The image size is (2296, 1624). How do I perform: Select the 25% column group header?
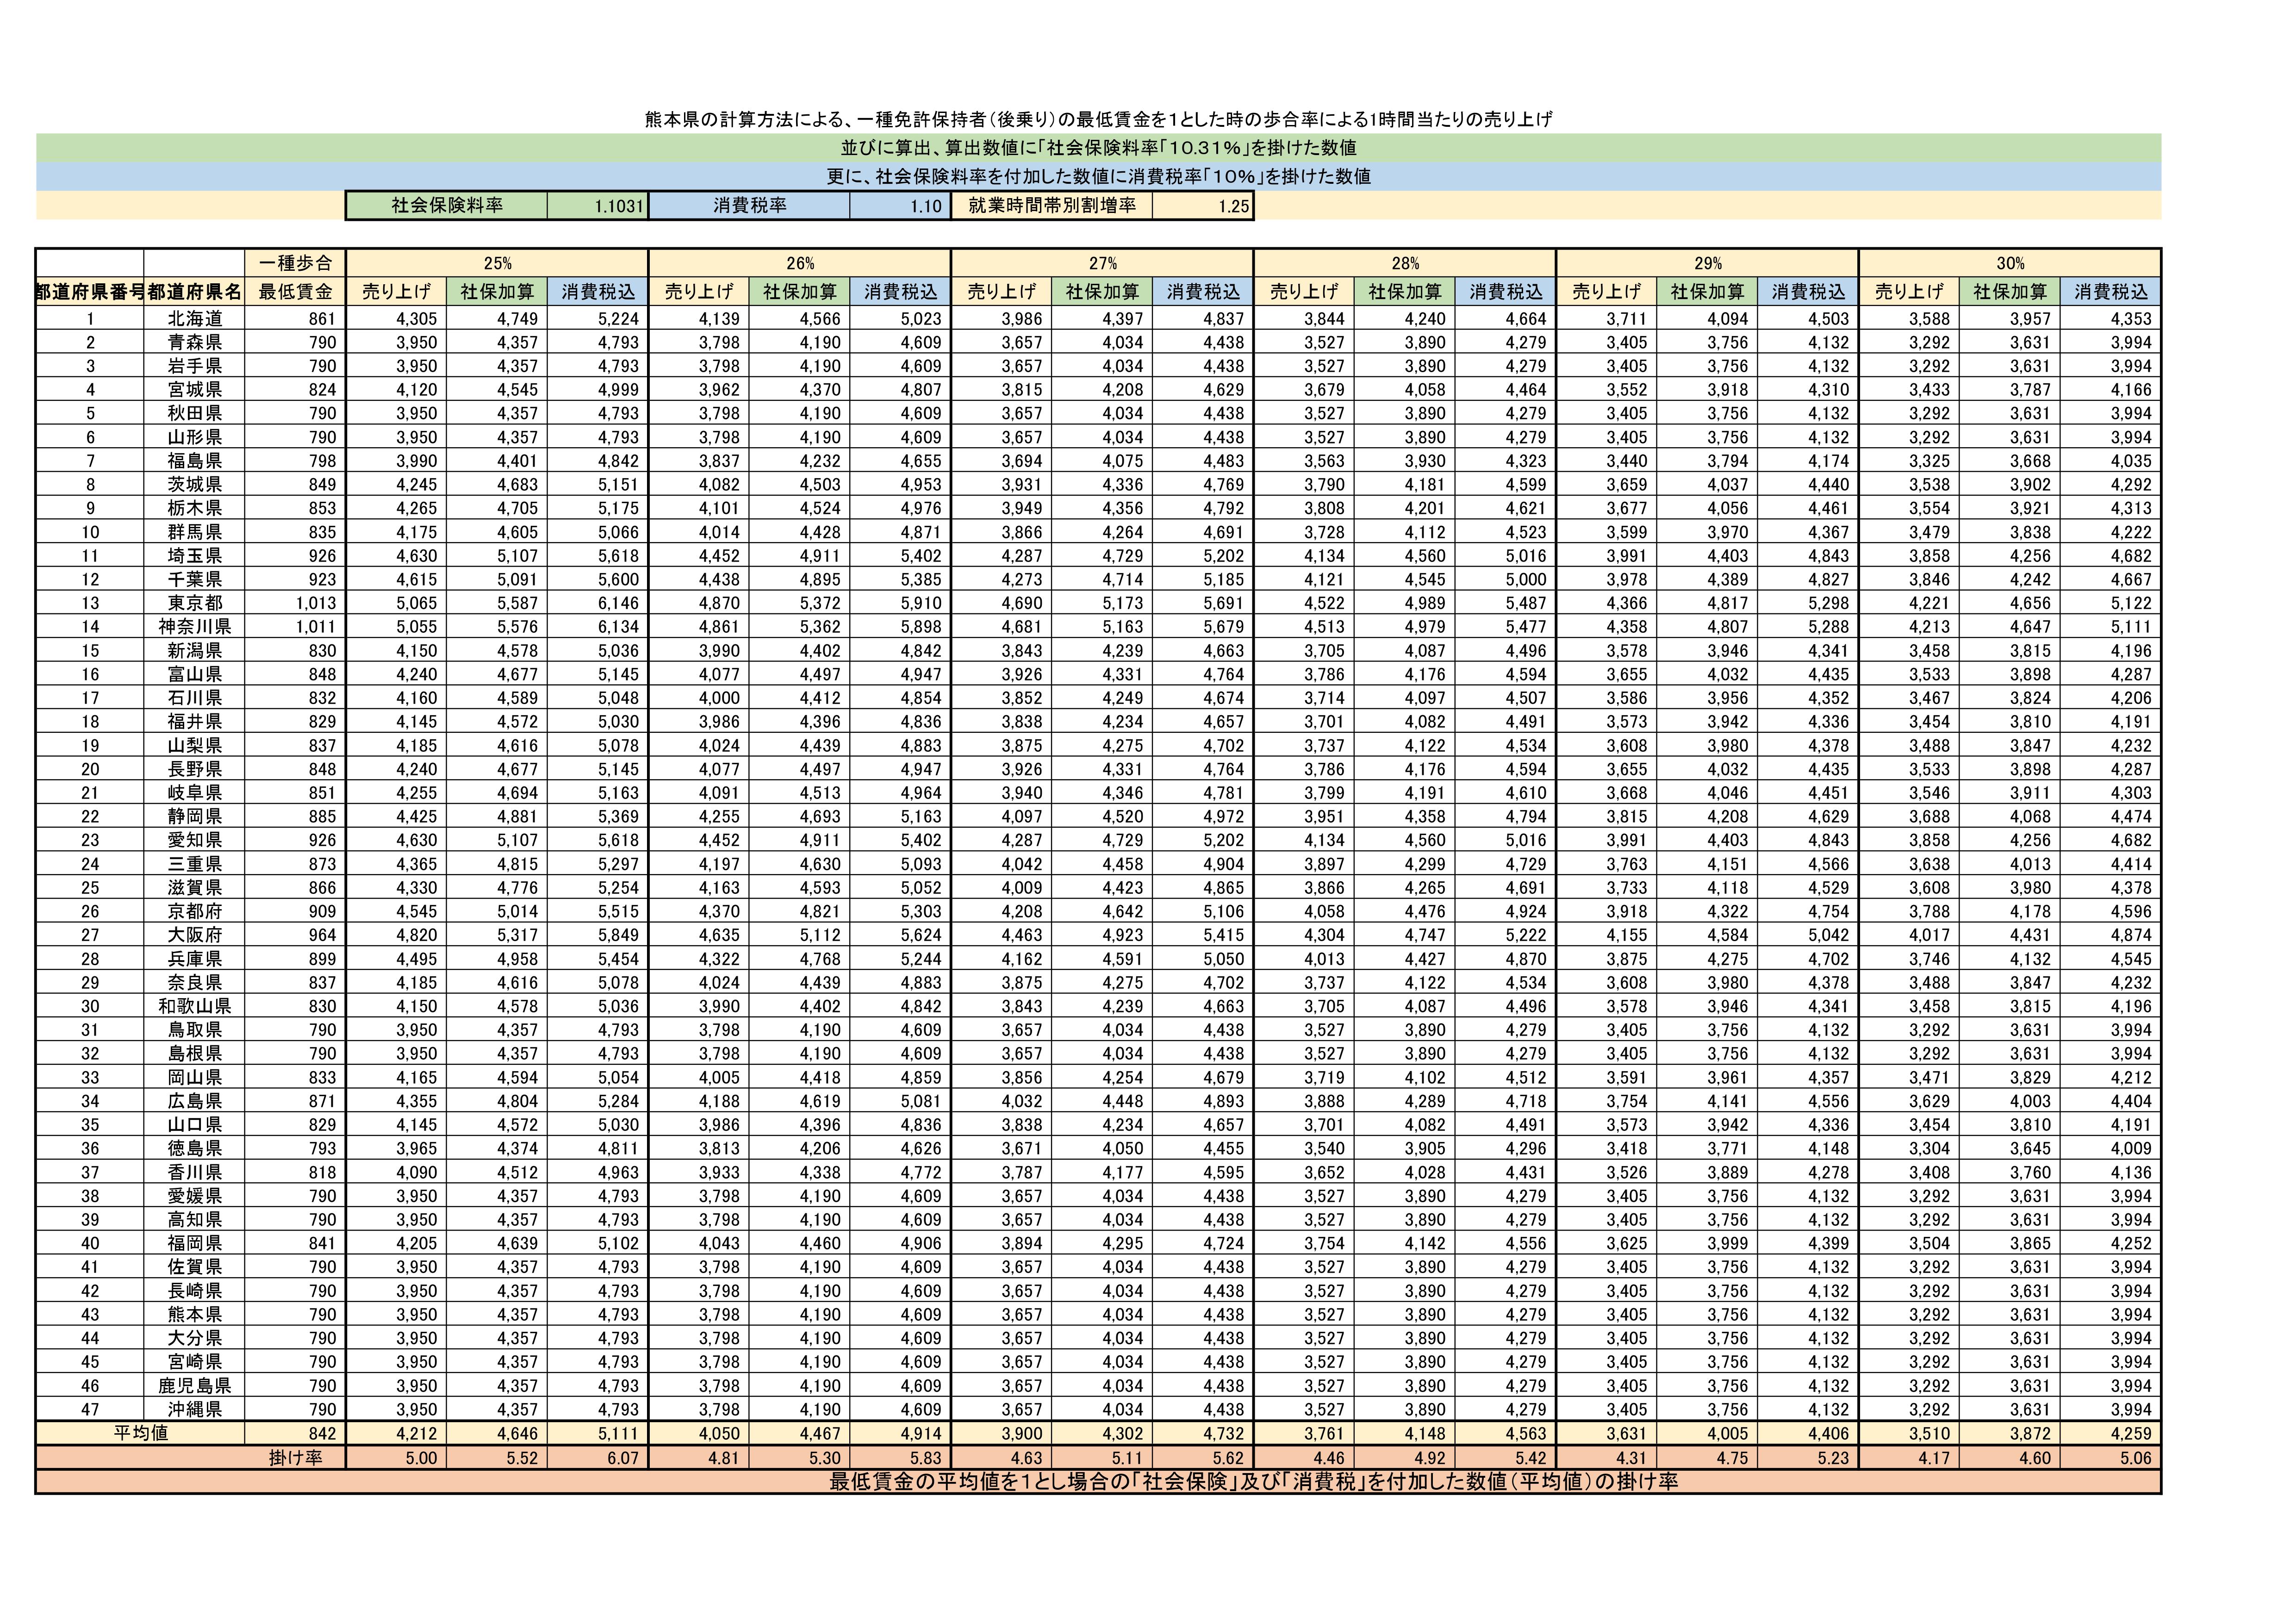[497, 263]
